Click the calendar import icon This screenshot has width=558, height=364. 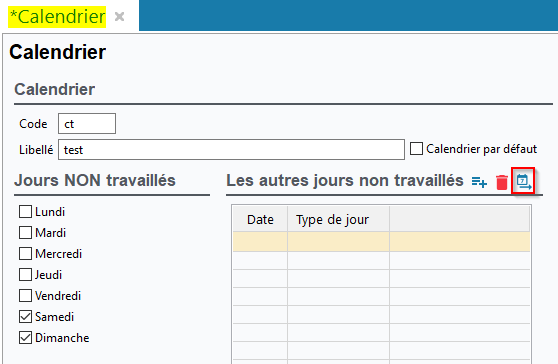point(523,181)
